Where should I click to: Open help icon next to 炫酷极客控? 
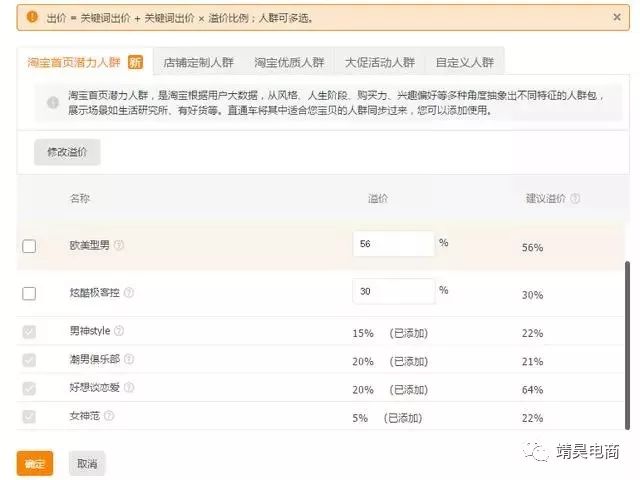129,292
